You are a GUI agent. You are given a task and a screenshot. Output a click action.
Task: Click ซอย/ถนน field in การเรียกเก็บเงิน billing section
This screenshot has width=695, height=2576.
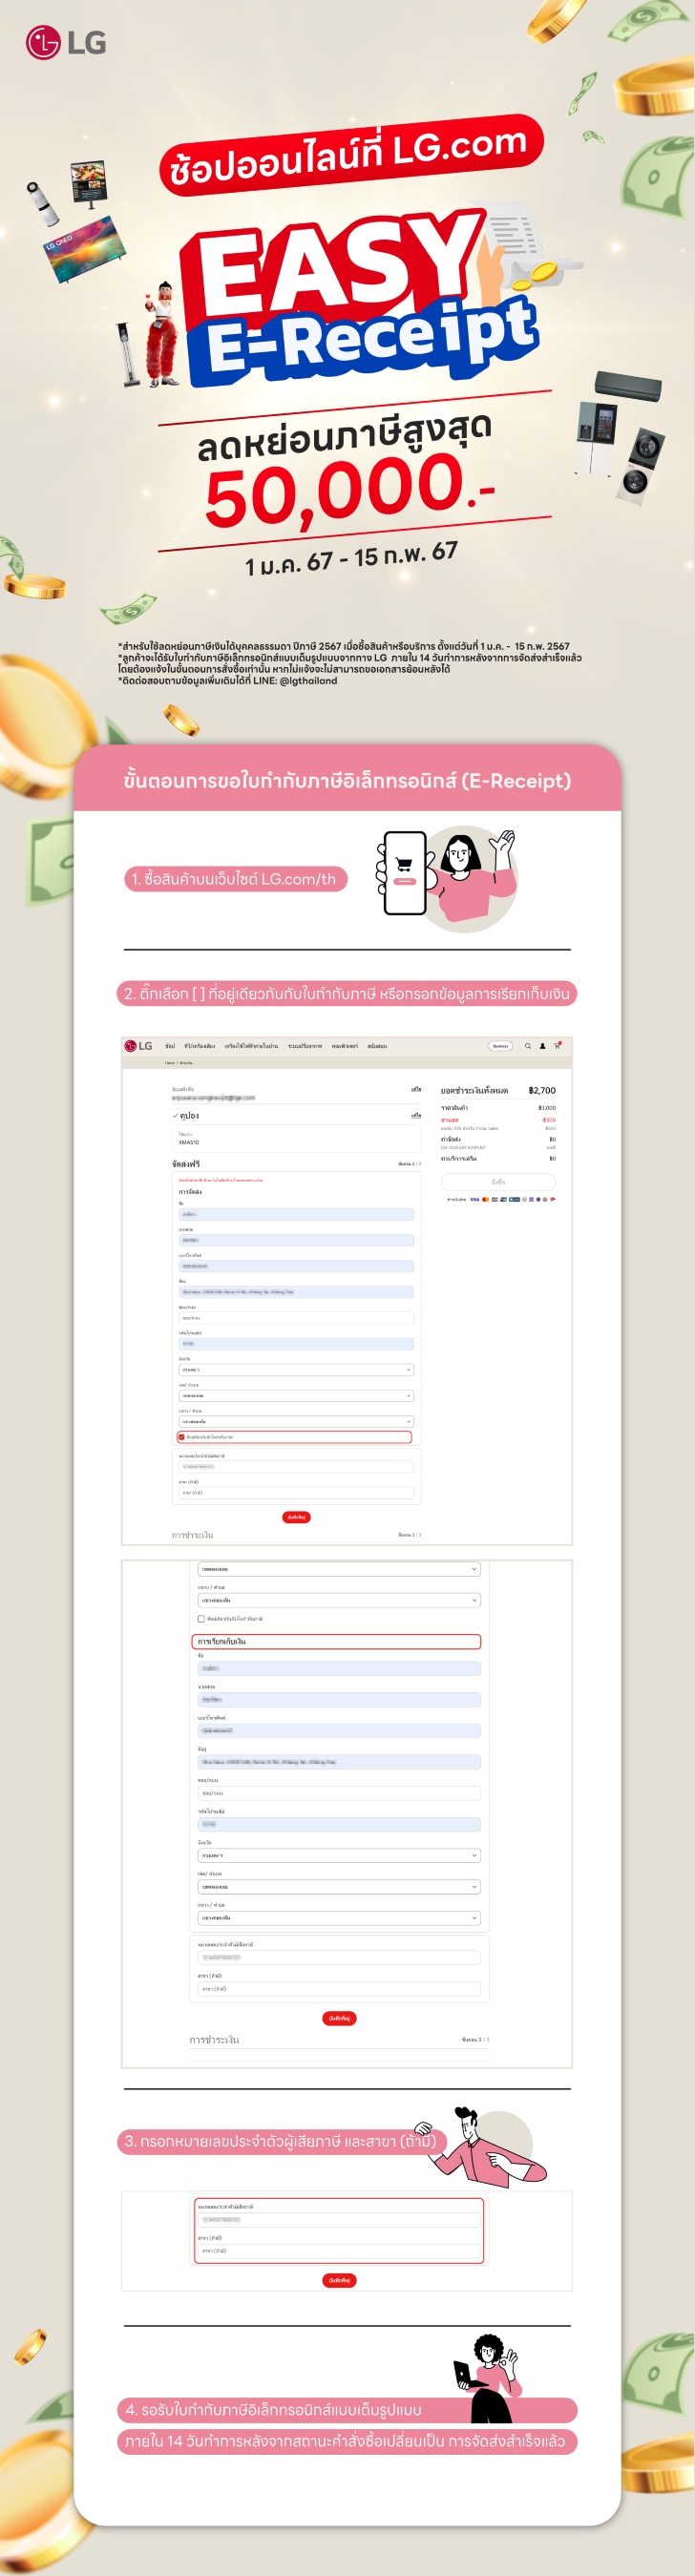(339, 1793)
